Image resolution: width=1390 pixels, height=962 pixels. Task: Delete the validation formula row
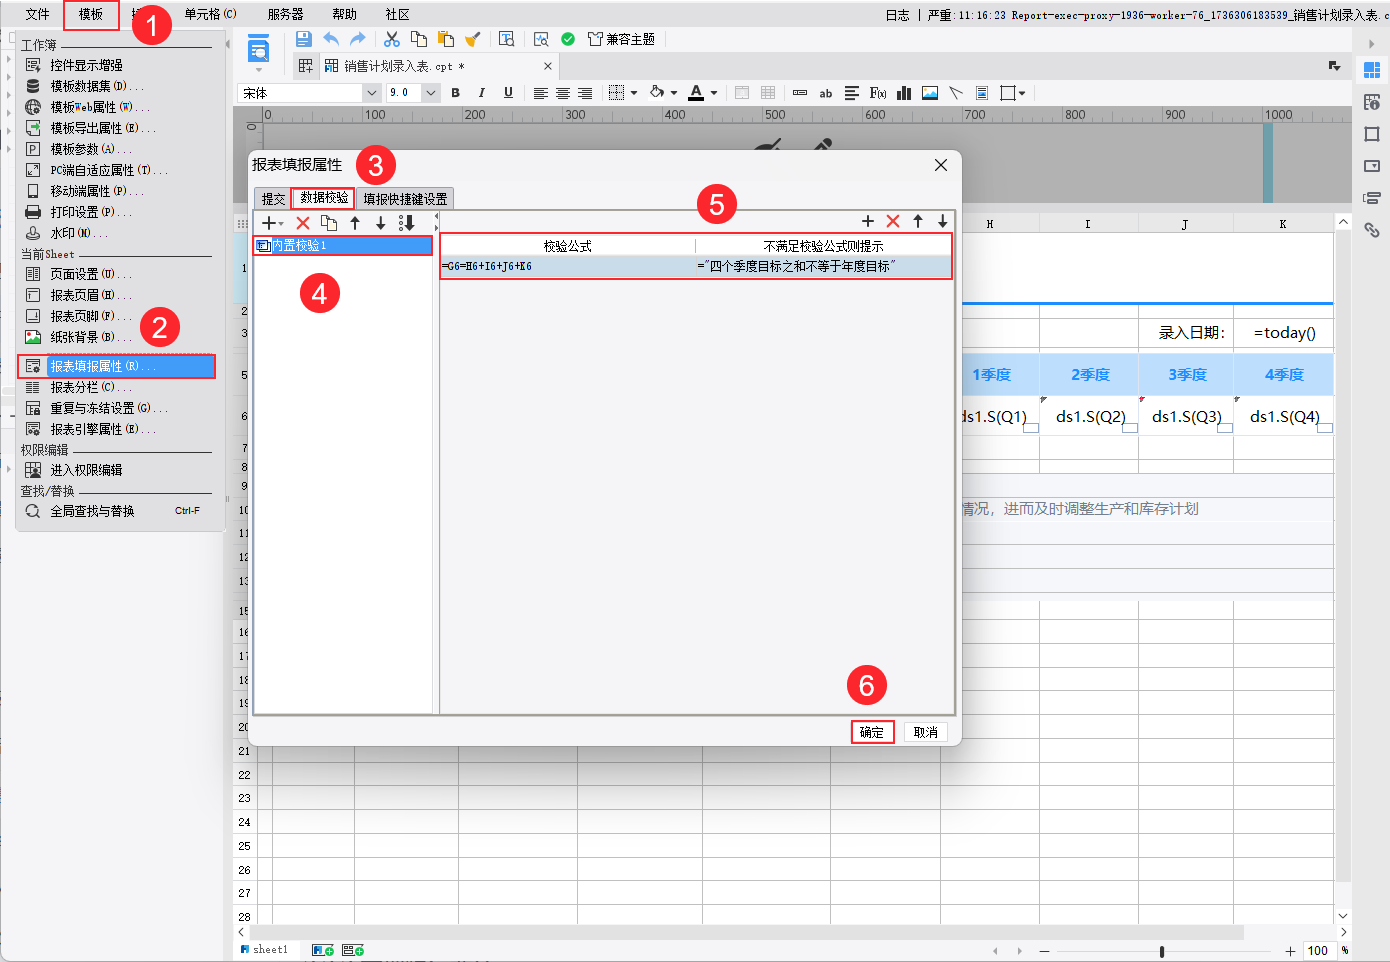tap(893, 221)
